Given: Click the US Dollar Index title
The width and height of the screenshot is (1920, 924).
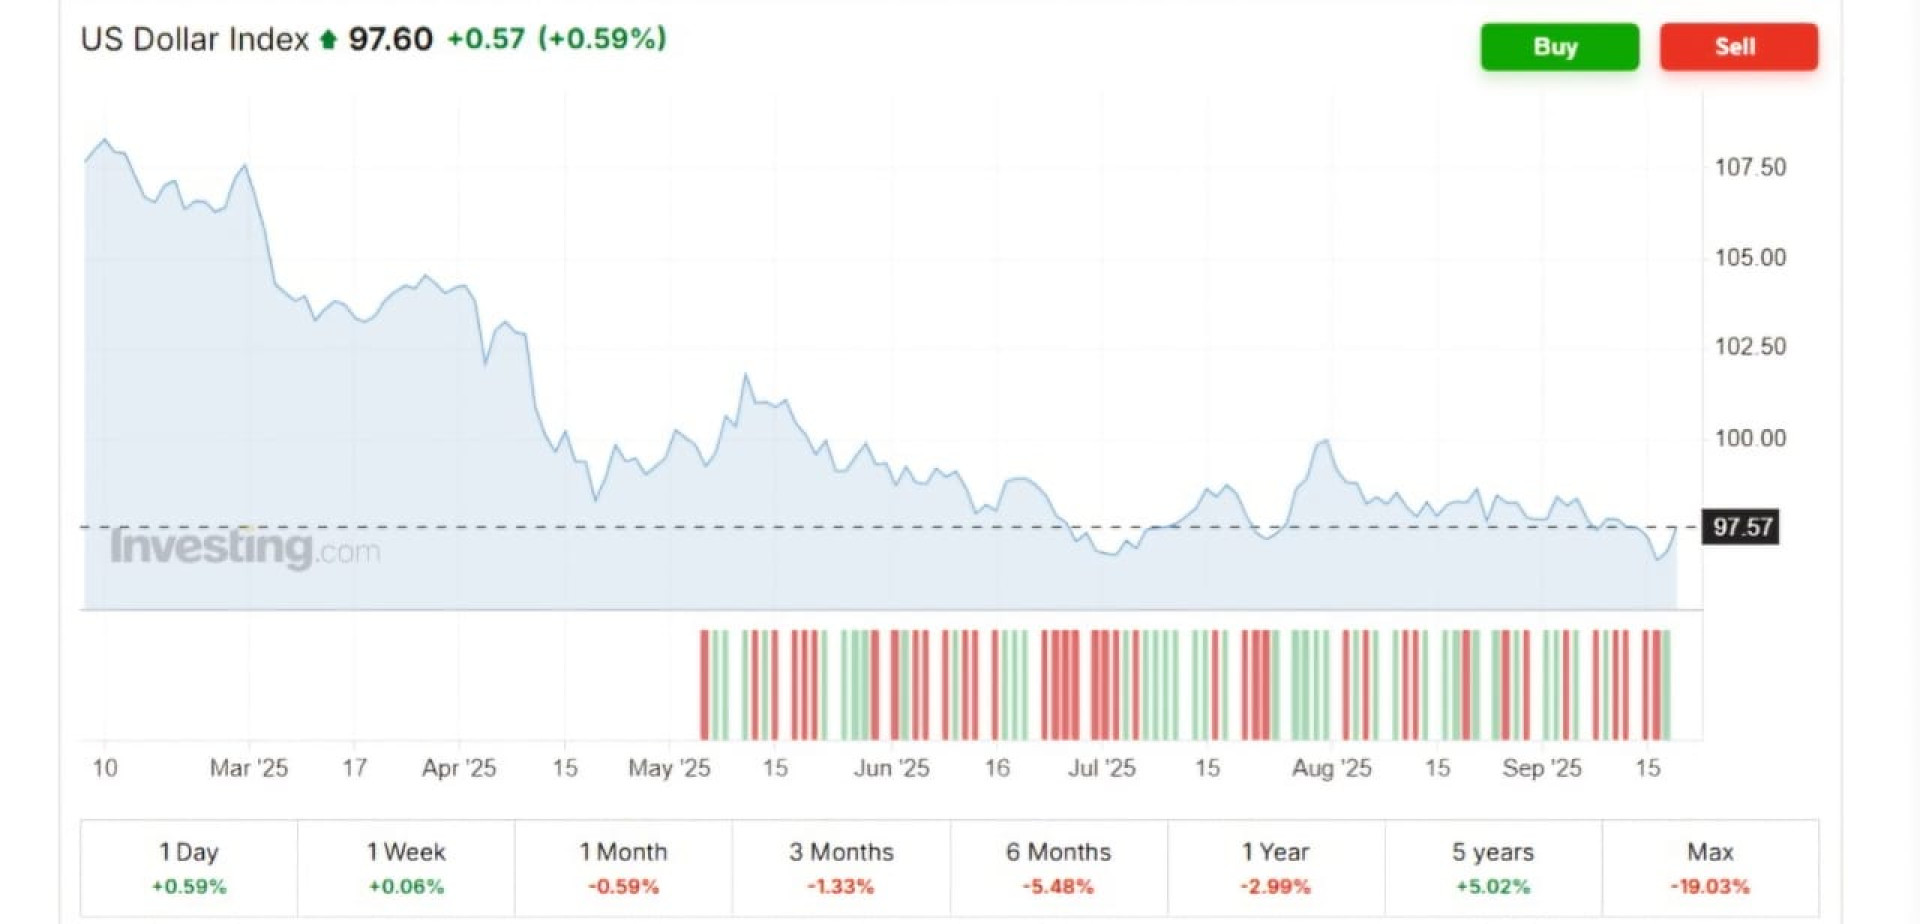Looking at the screenshot, I should [195, 39].
